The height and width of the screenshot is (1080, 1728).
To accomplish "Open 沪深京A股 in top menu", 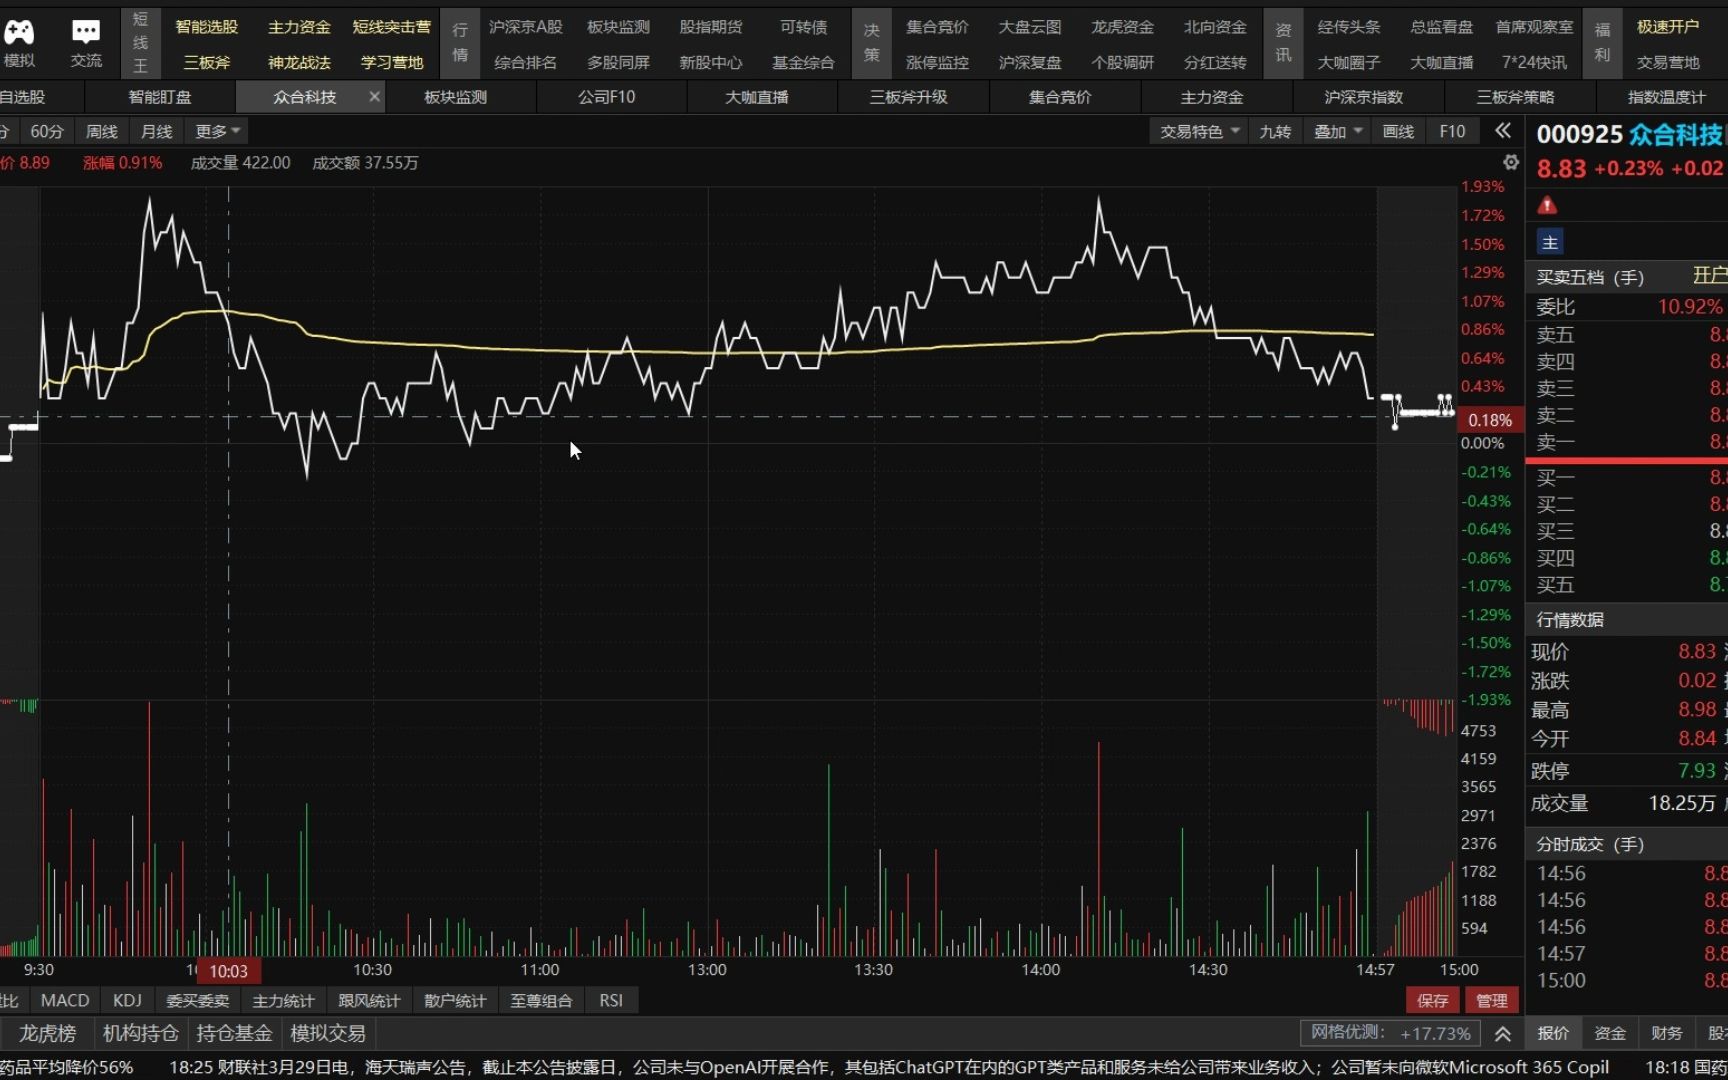I will (x=525, y=27).
